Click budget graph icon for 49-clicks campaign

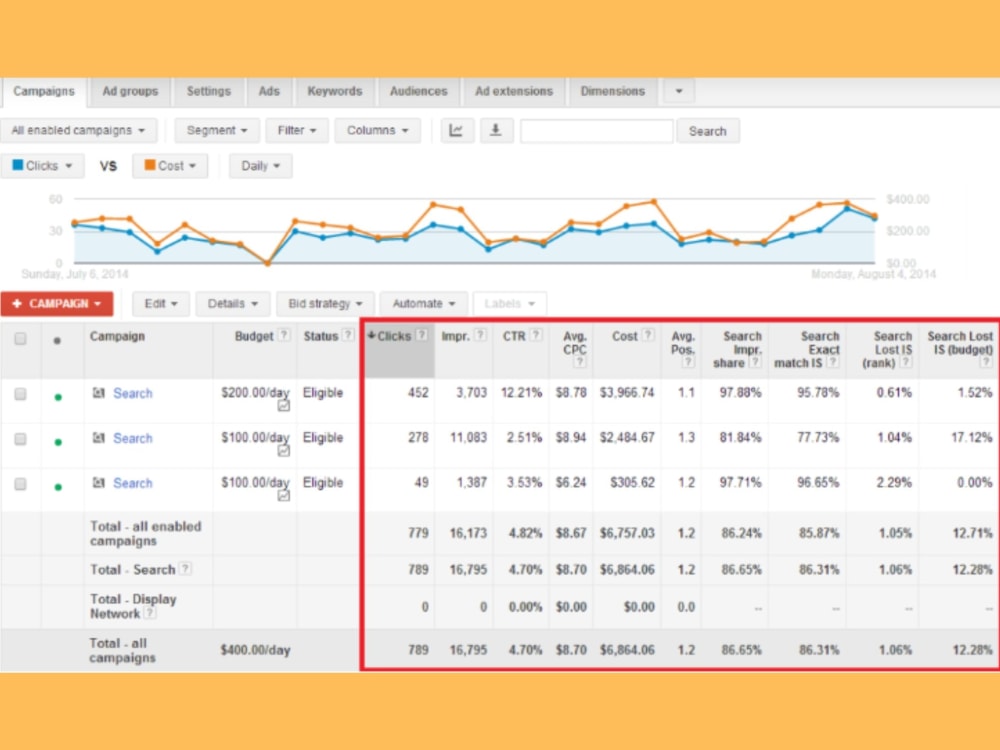(x=284, y=496)
